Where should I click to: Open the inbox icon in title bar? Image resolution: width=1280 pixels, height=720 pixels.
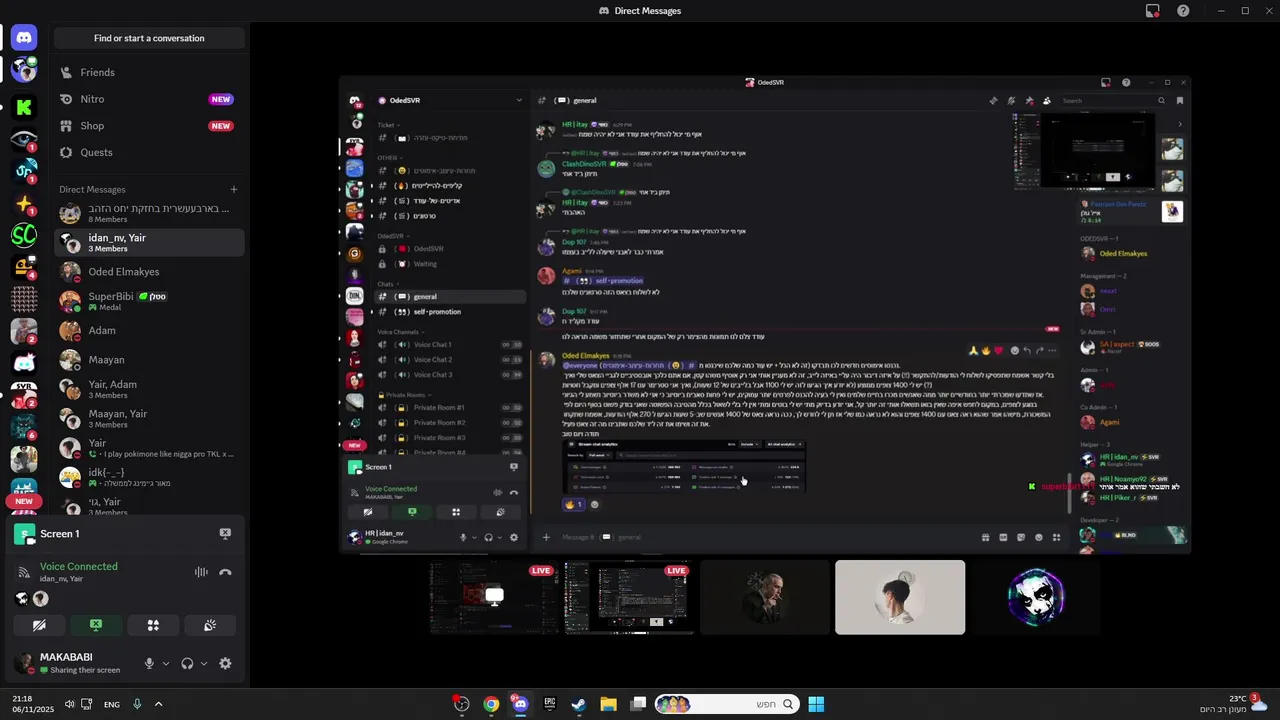[x=1153, y=11]
